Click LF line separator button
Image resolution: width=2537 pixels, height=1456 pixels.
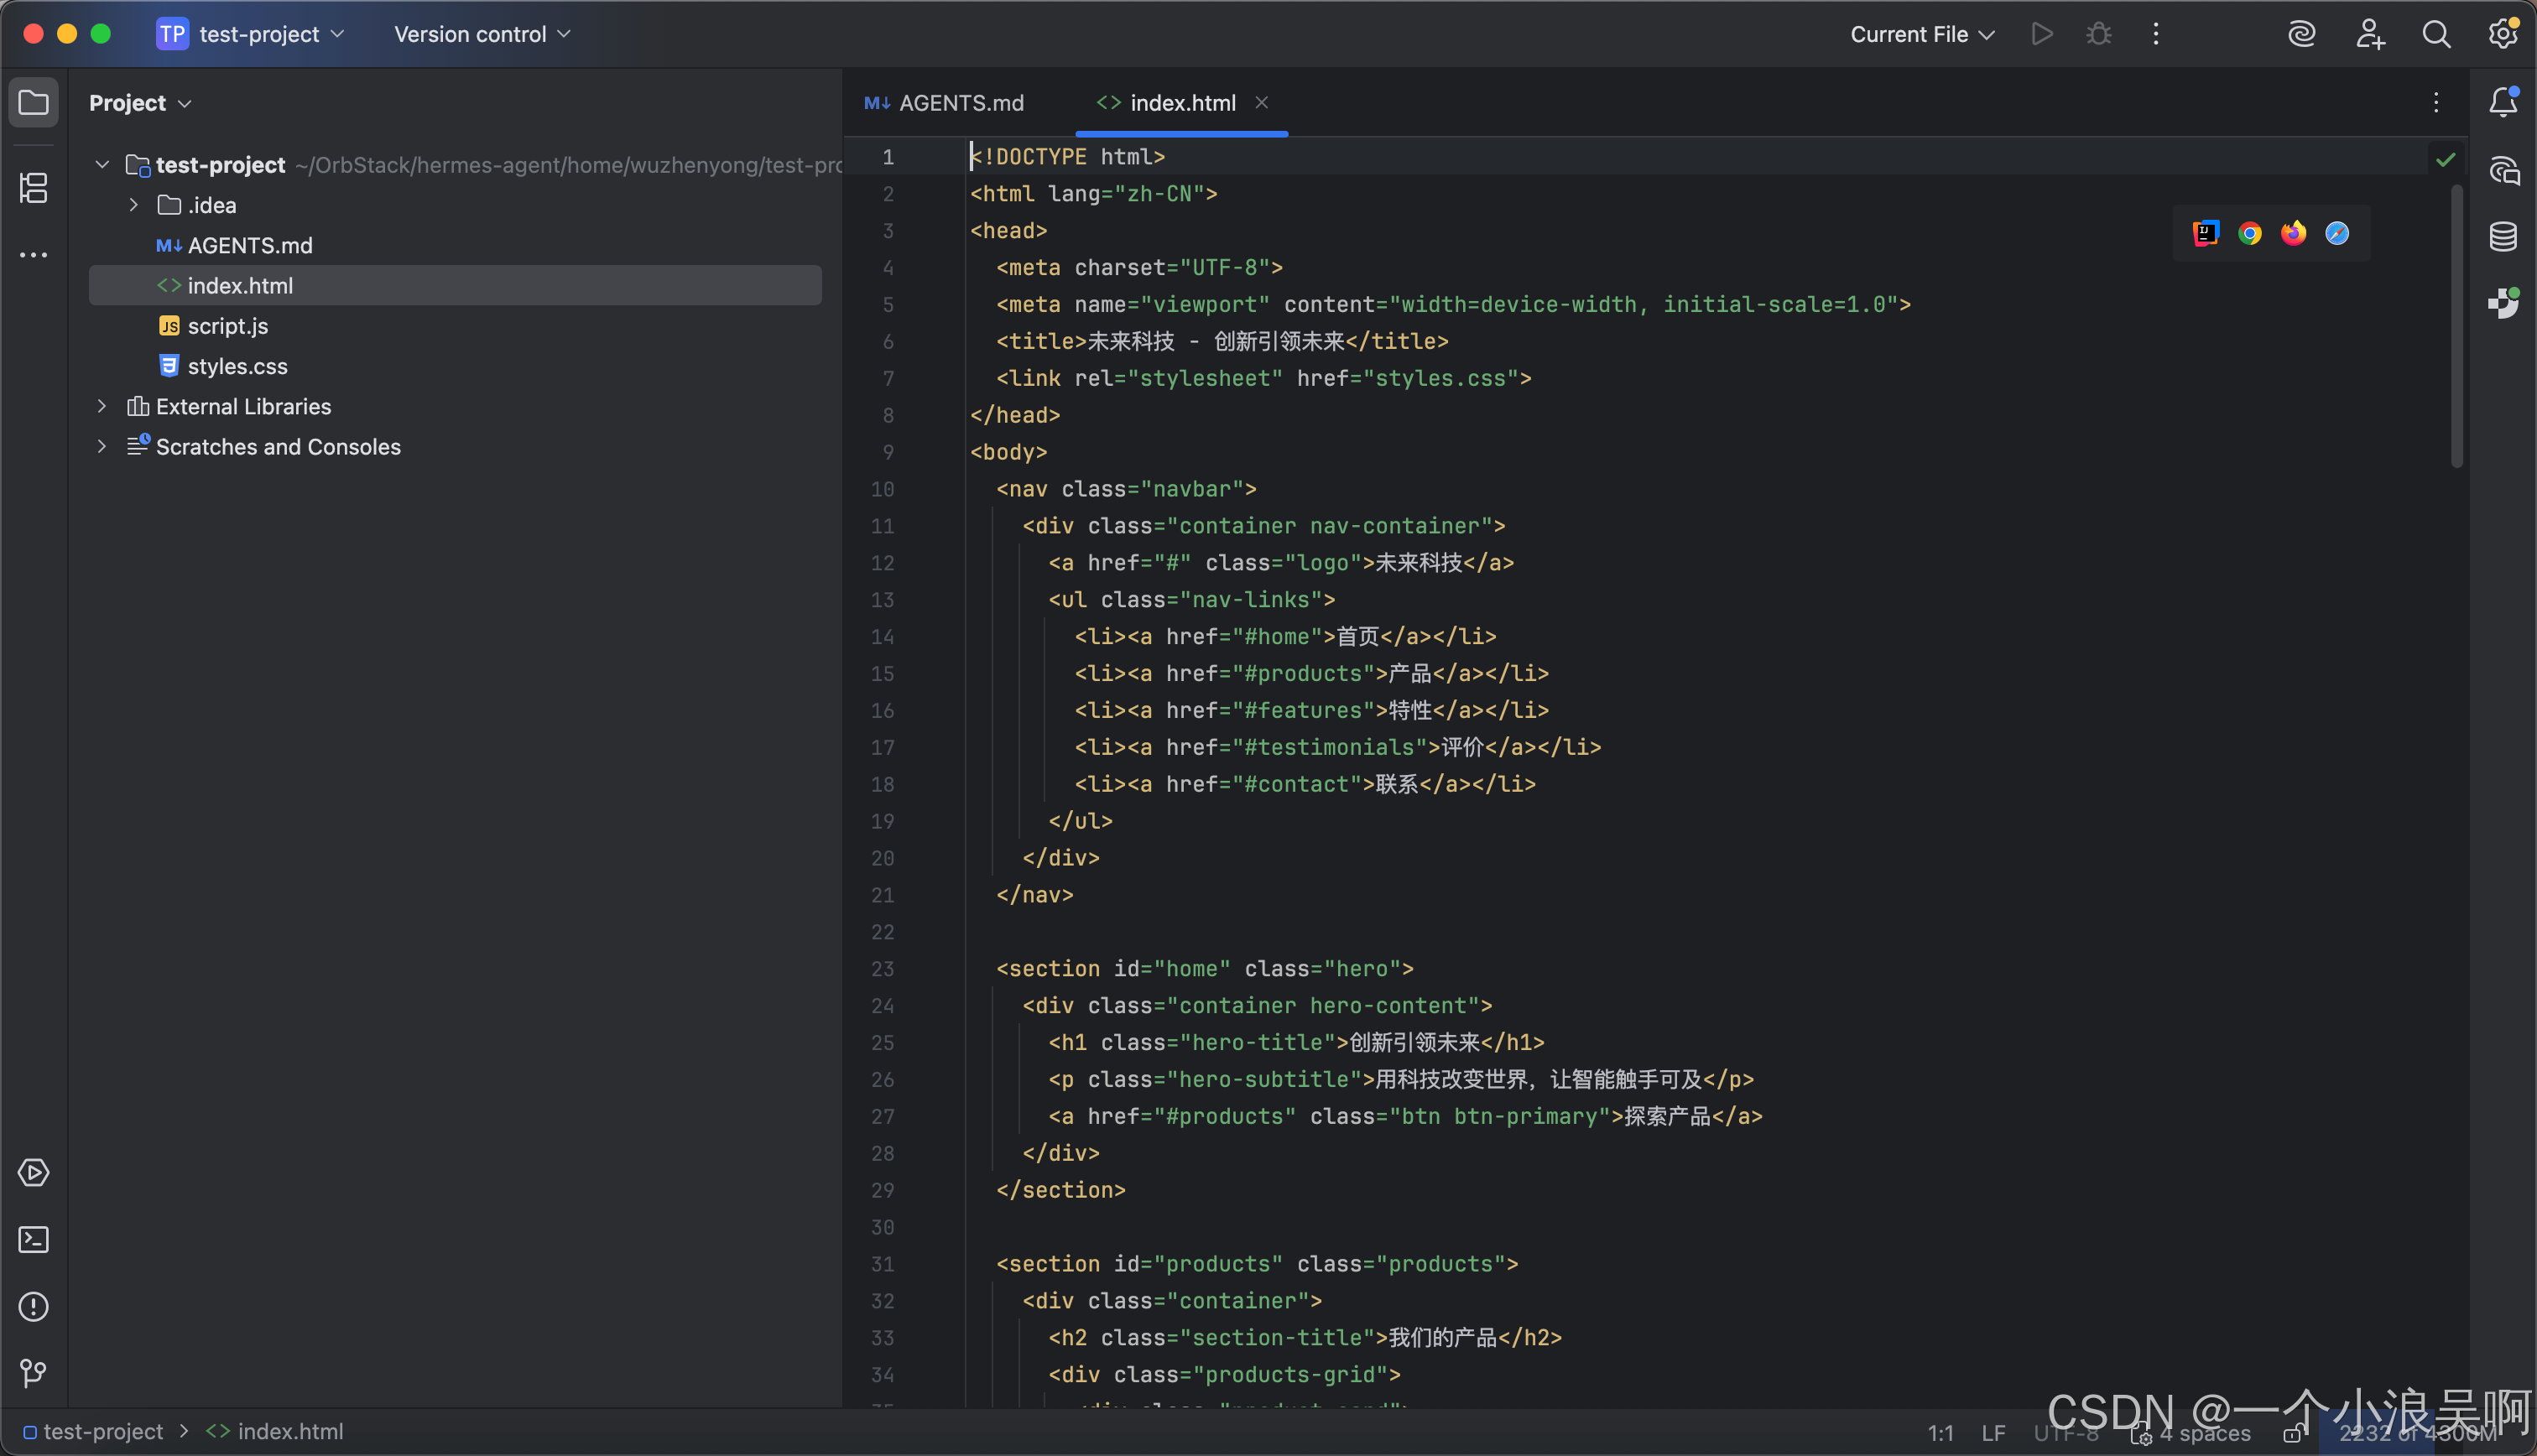pos(1993,1433)
